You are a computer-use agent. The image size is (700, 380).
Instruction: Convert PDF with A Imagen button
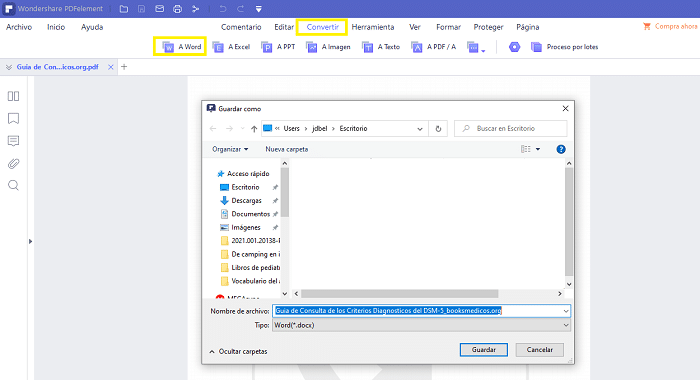point(328,47)
